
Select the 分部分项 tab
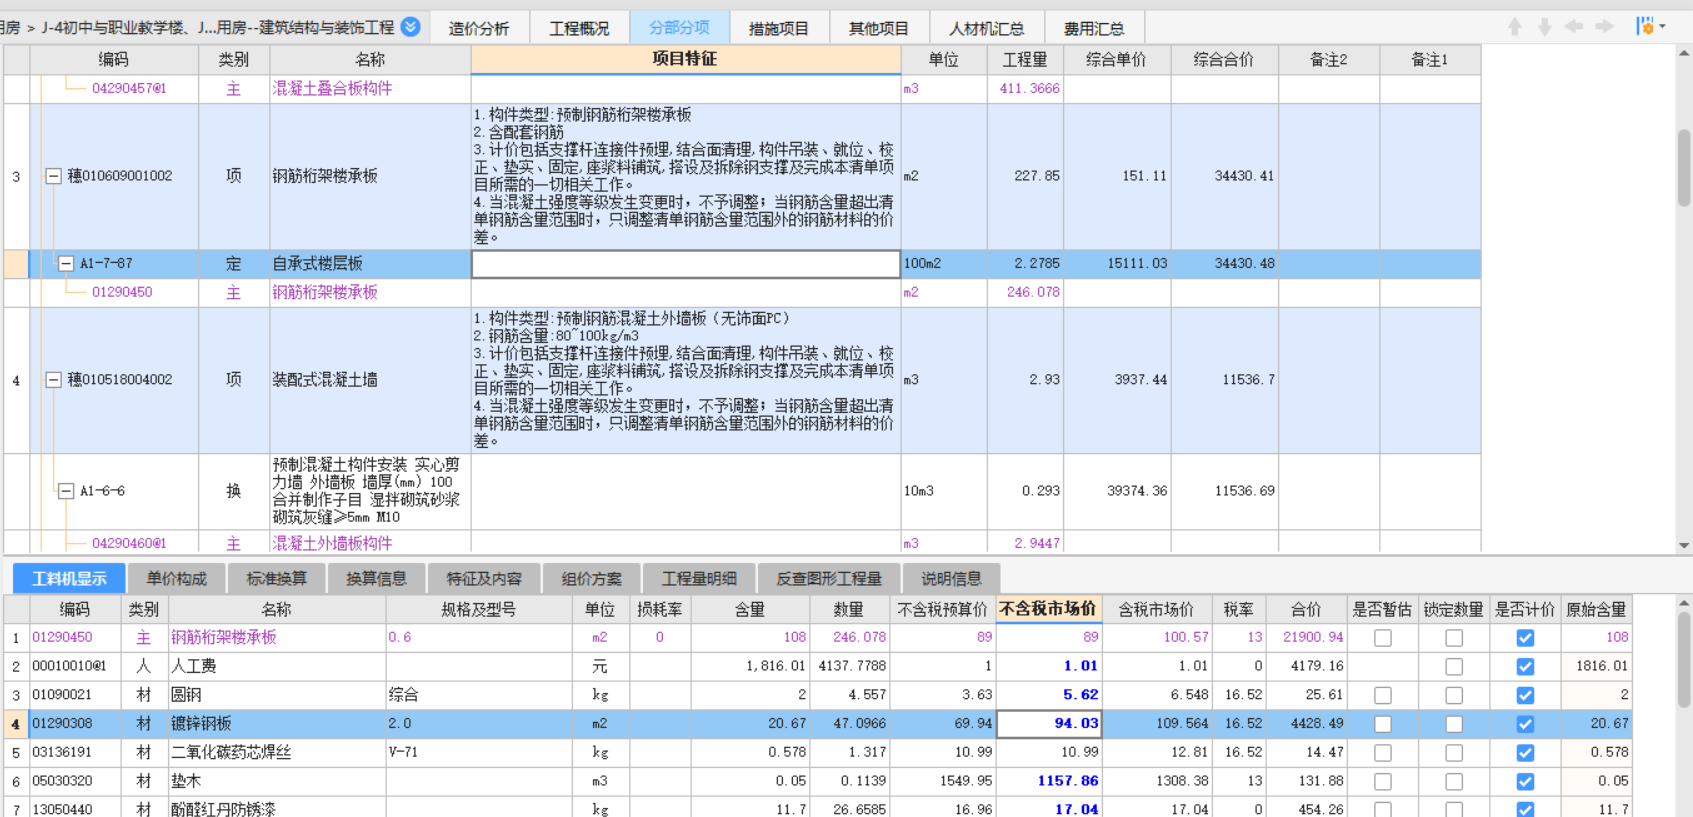tap(680, 28)
